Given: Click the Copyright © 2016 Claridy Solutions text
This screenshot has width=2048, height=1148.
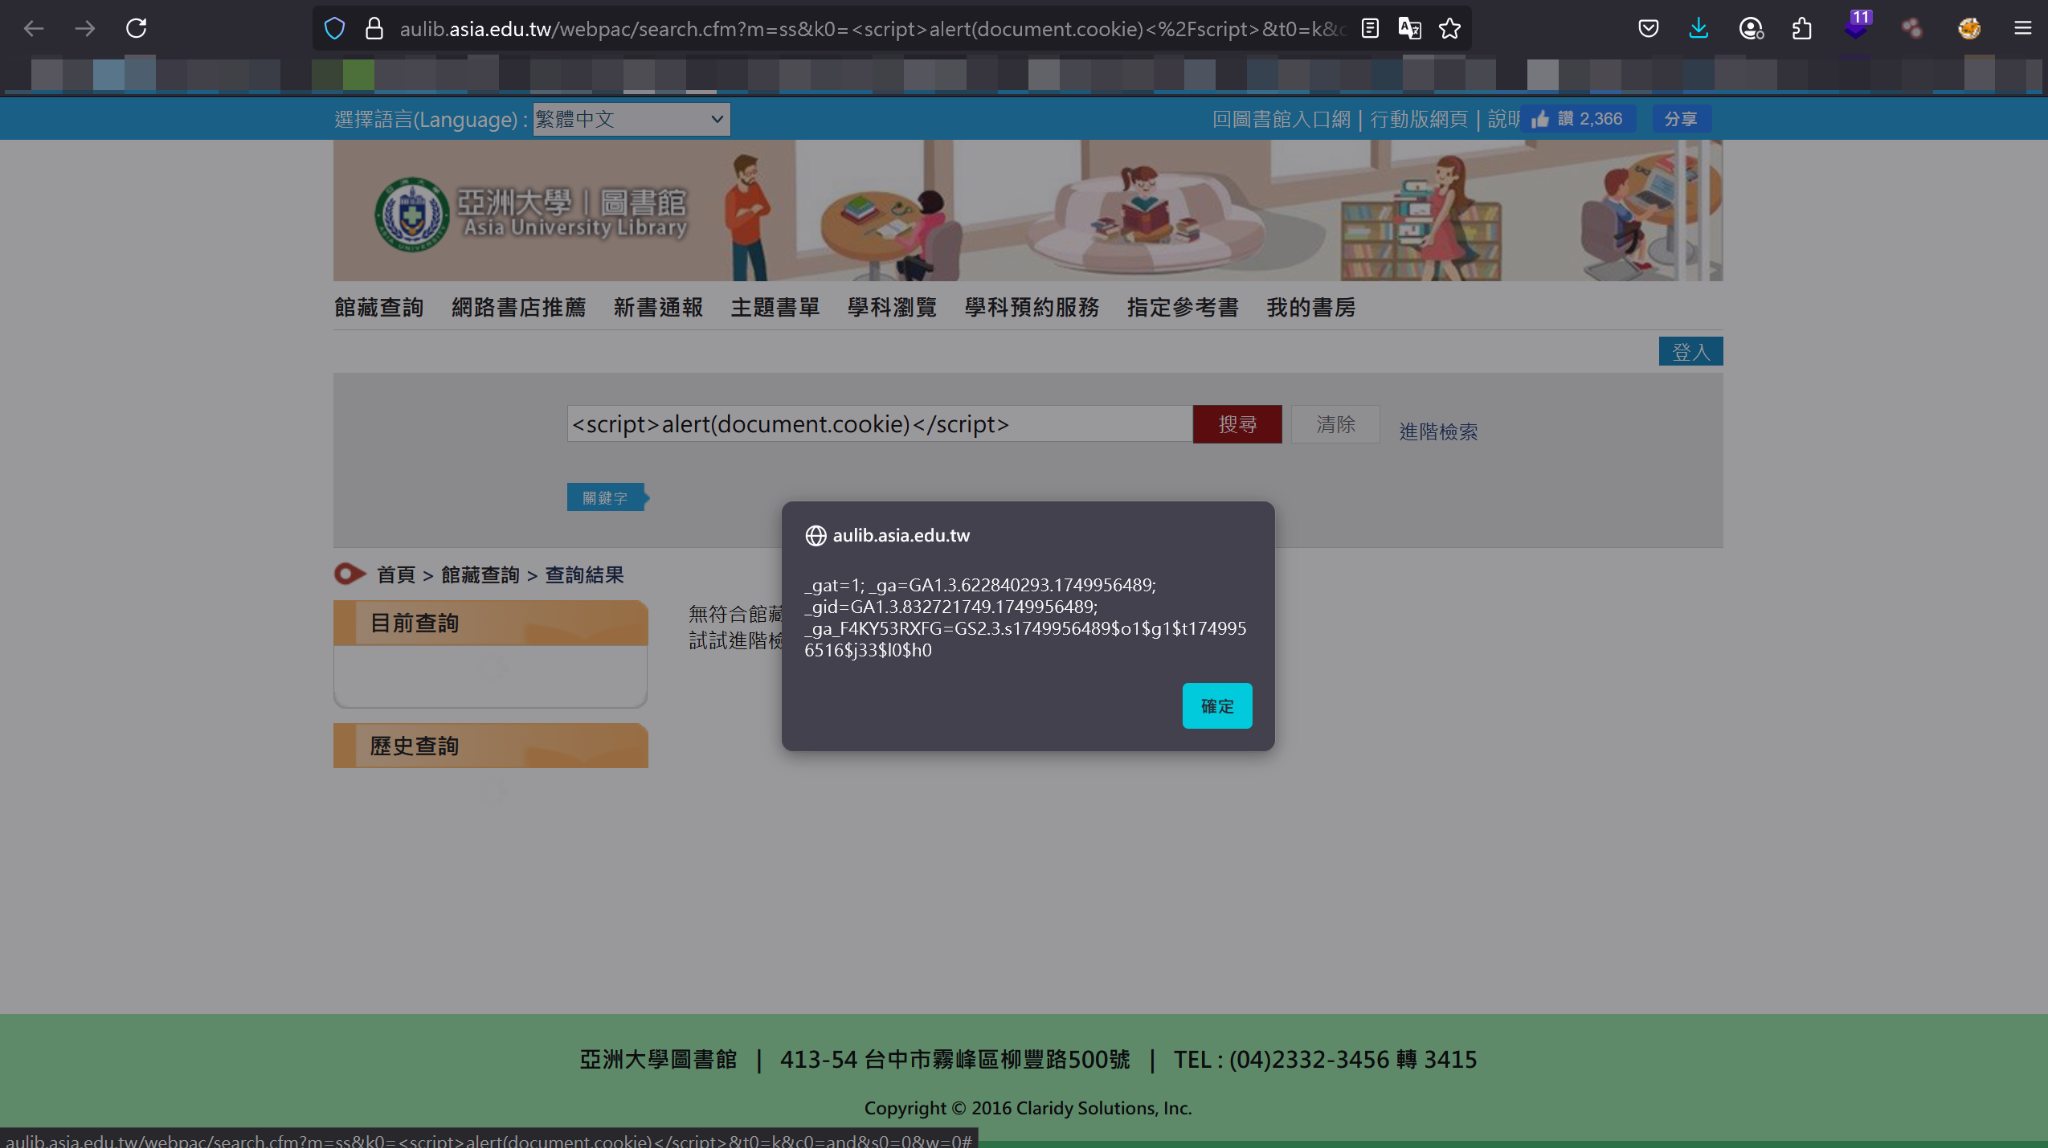Looking at the screenshot, I should click(1028, 1108).
